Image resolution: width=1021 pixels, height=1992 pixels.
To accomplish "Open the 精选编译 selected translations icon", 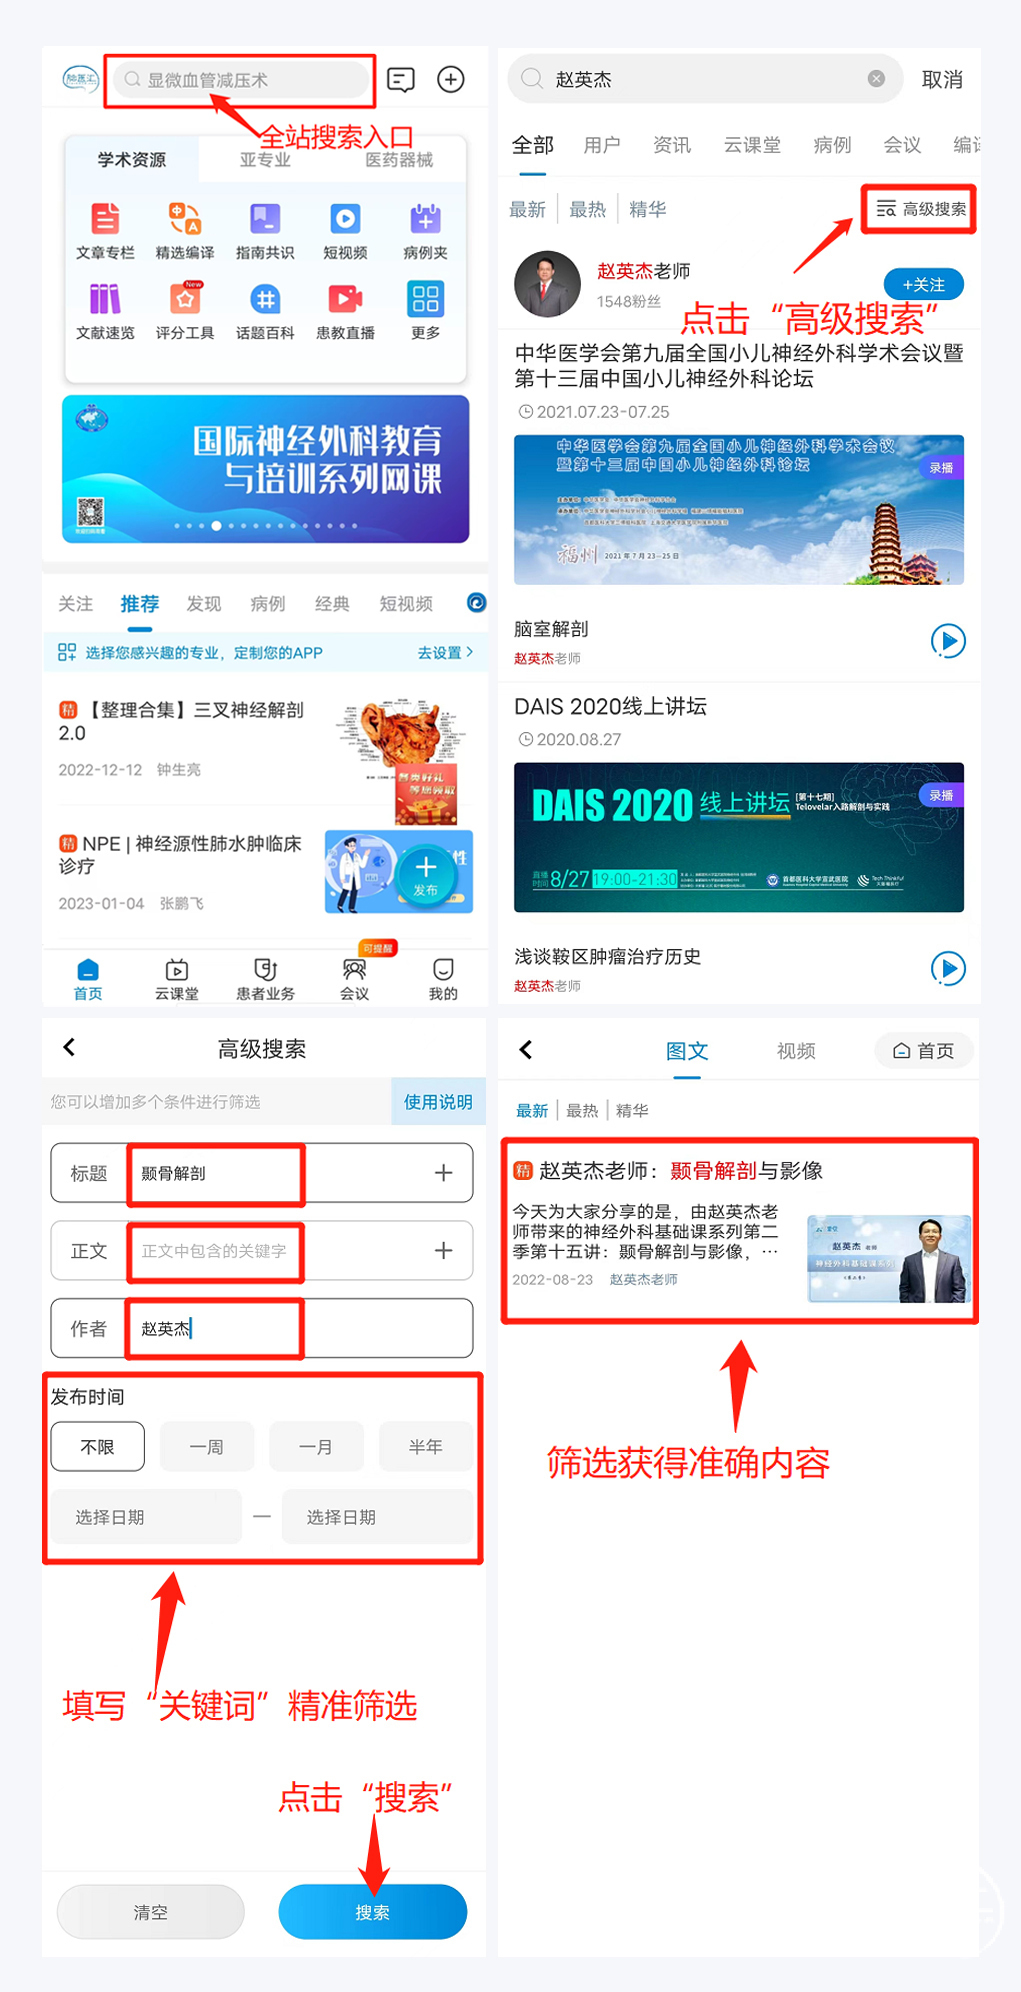I will tap(185, 219).
